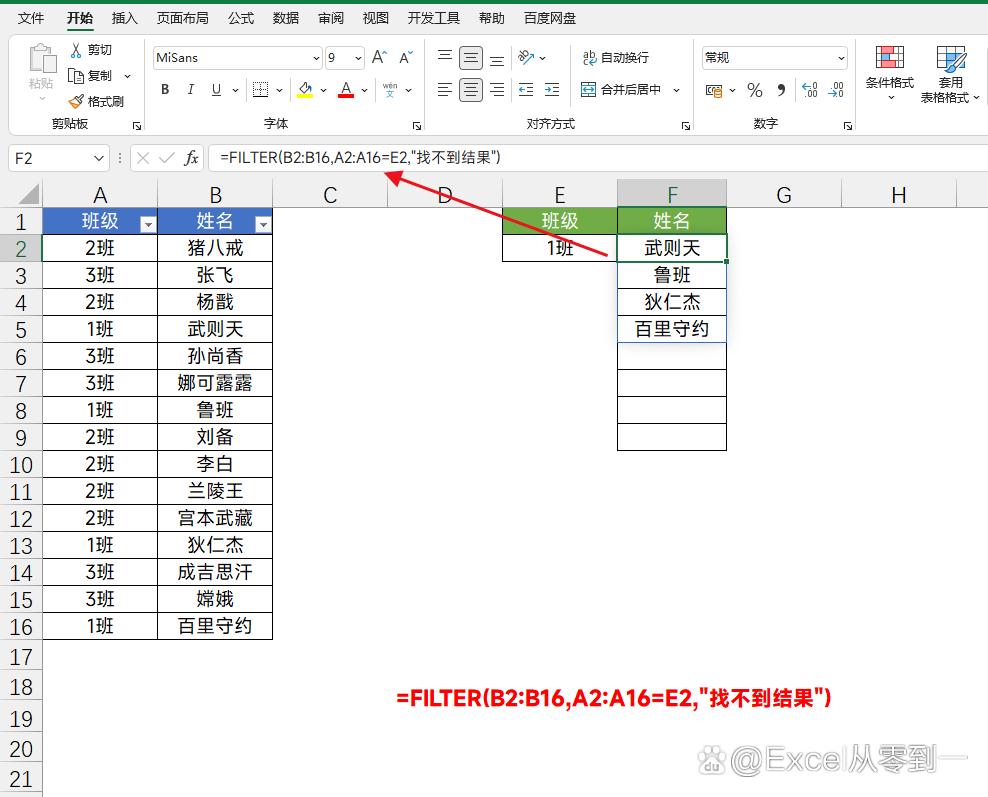Open the font size dropdown
Screen dimensions: 988x797
[359, 58]
